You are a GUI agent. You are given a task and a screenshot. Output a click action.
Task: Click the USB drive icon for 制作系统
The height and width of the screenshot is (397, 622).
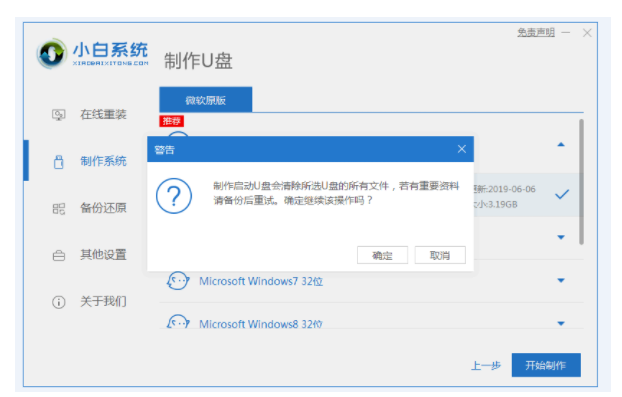click(59, 161)
